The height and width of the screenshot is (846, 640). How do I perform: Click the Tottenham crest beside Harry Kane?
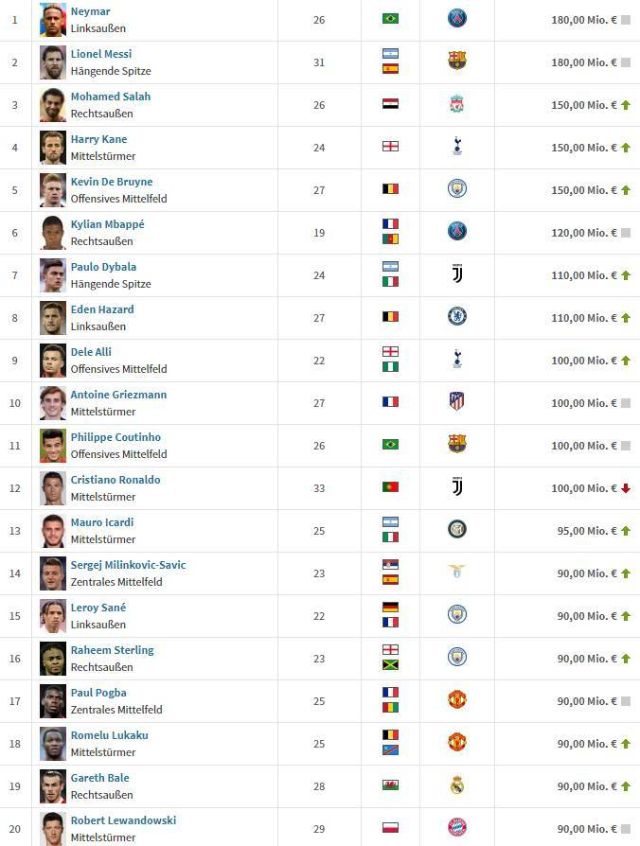[x=457, y=146]
